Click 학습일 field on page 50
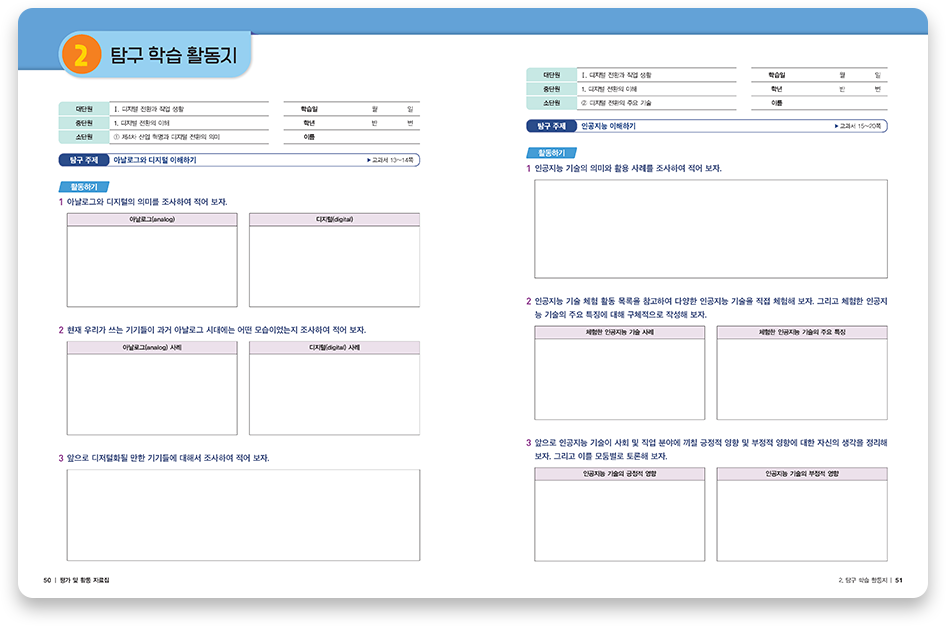 point(352,109)
